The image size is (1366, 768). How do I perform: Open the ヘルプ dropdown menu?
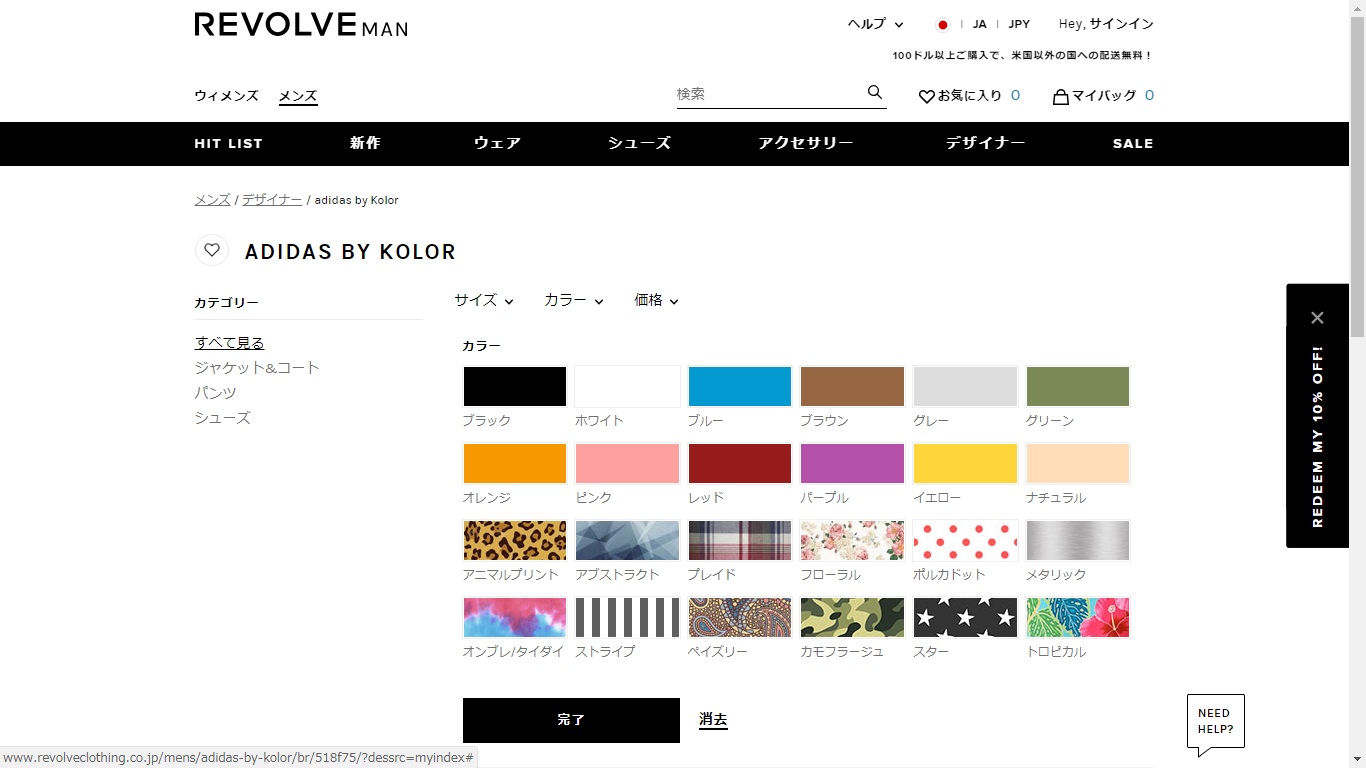875,24
